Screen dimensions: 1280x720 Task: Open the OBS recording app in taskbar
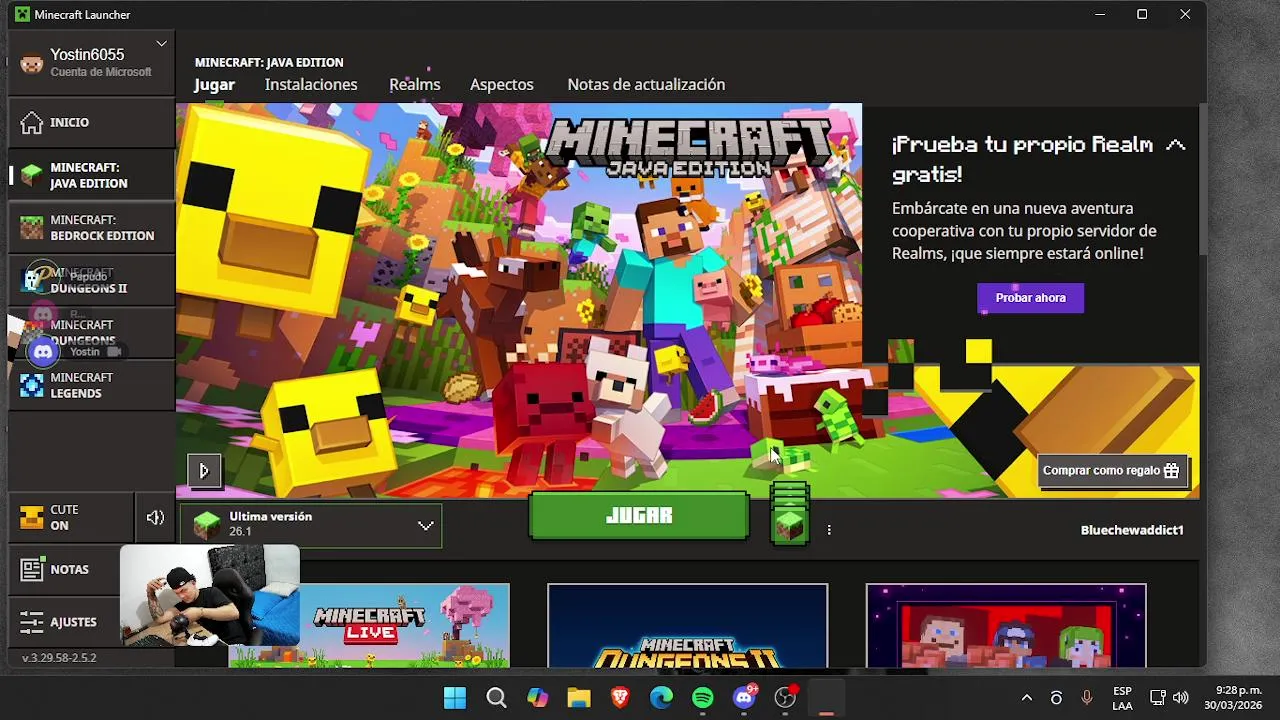pyautogui.click(x=786, y=698)
